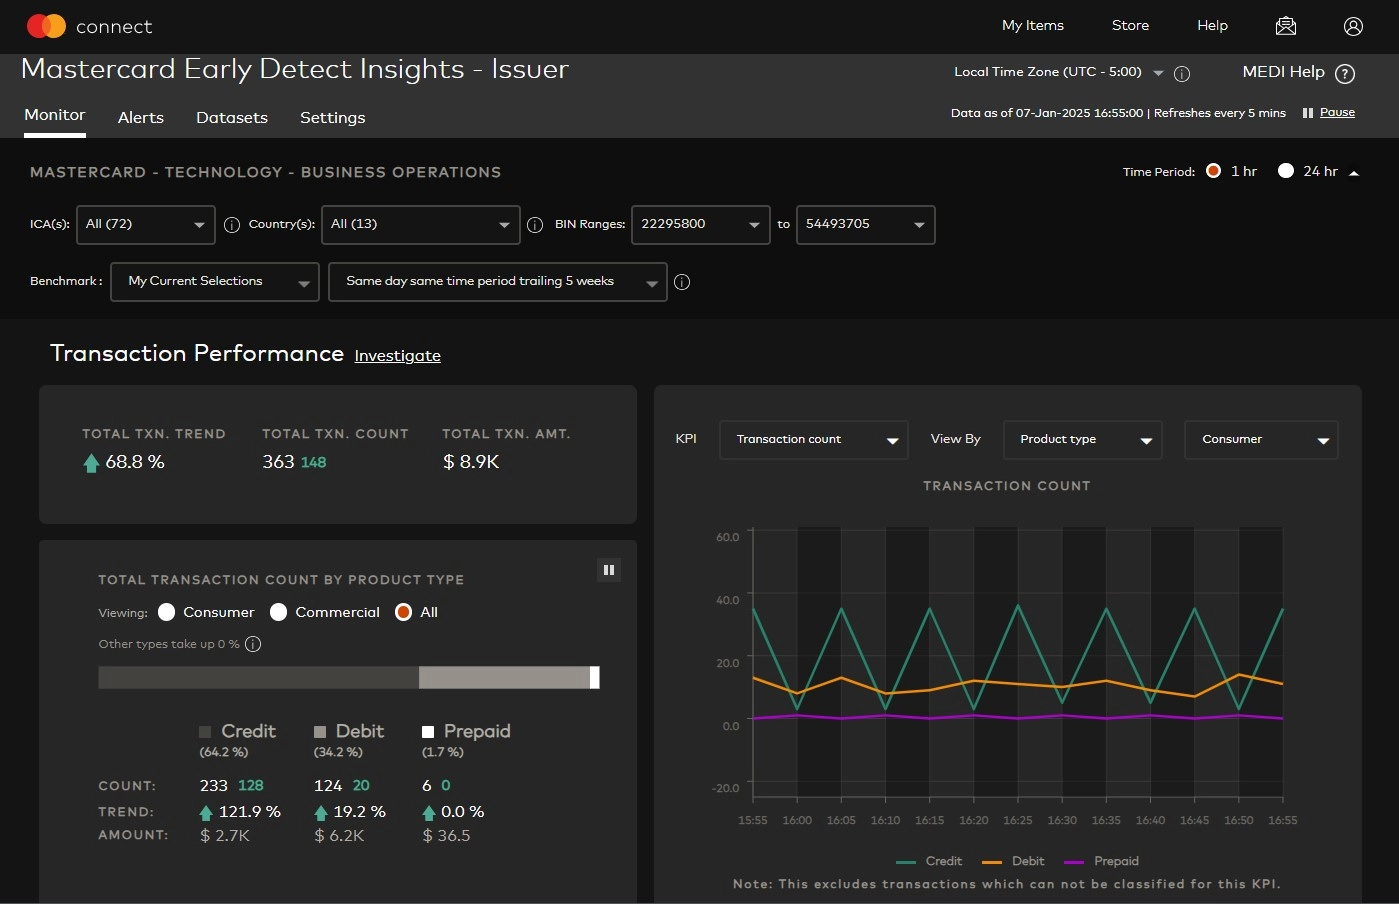
Task: Click the info icon beside BIN Ranges
Action: (535, 224)
